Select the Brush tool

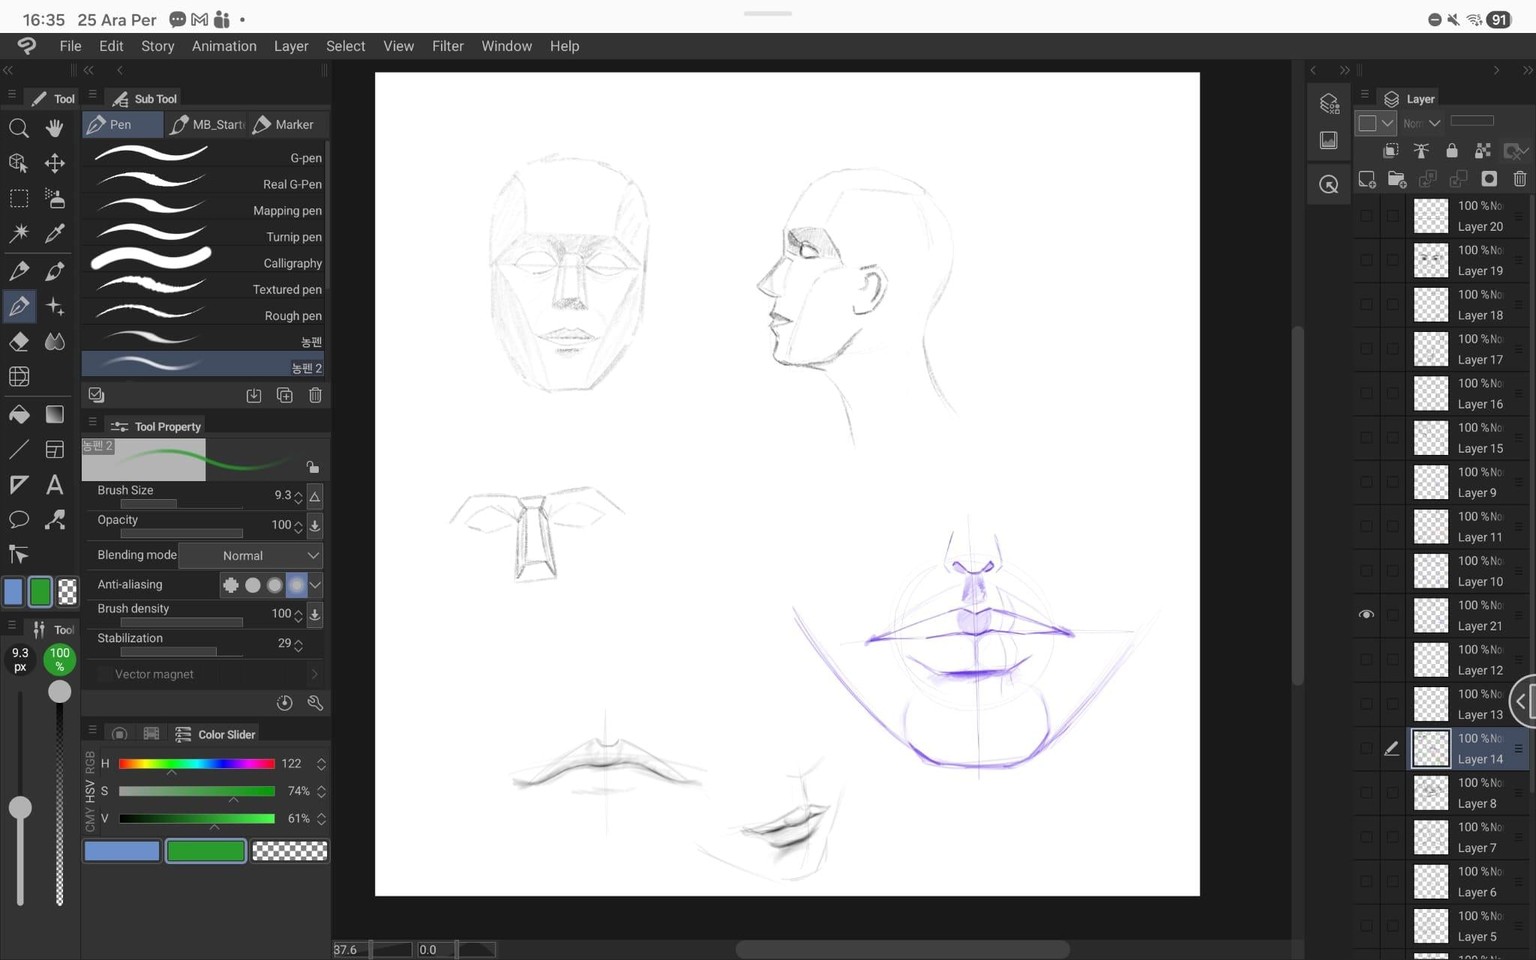click(55, 270)
